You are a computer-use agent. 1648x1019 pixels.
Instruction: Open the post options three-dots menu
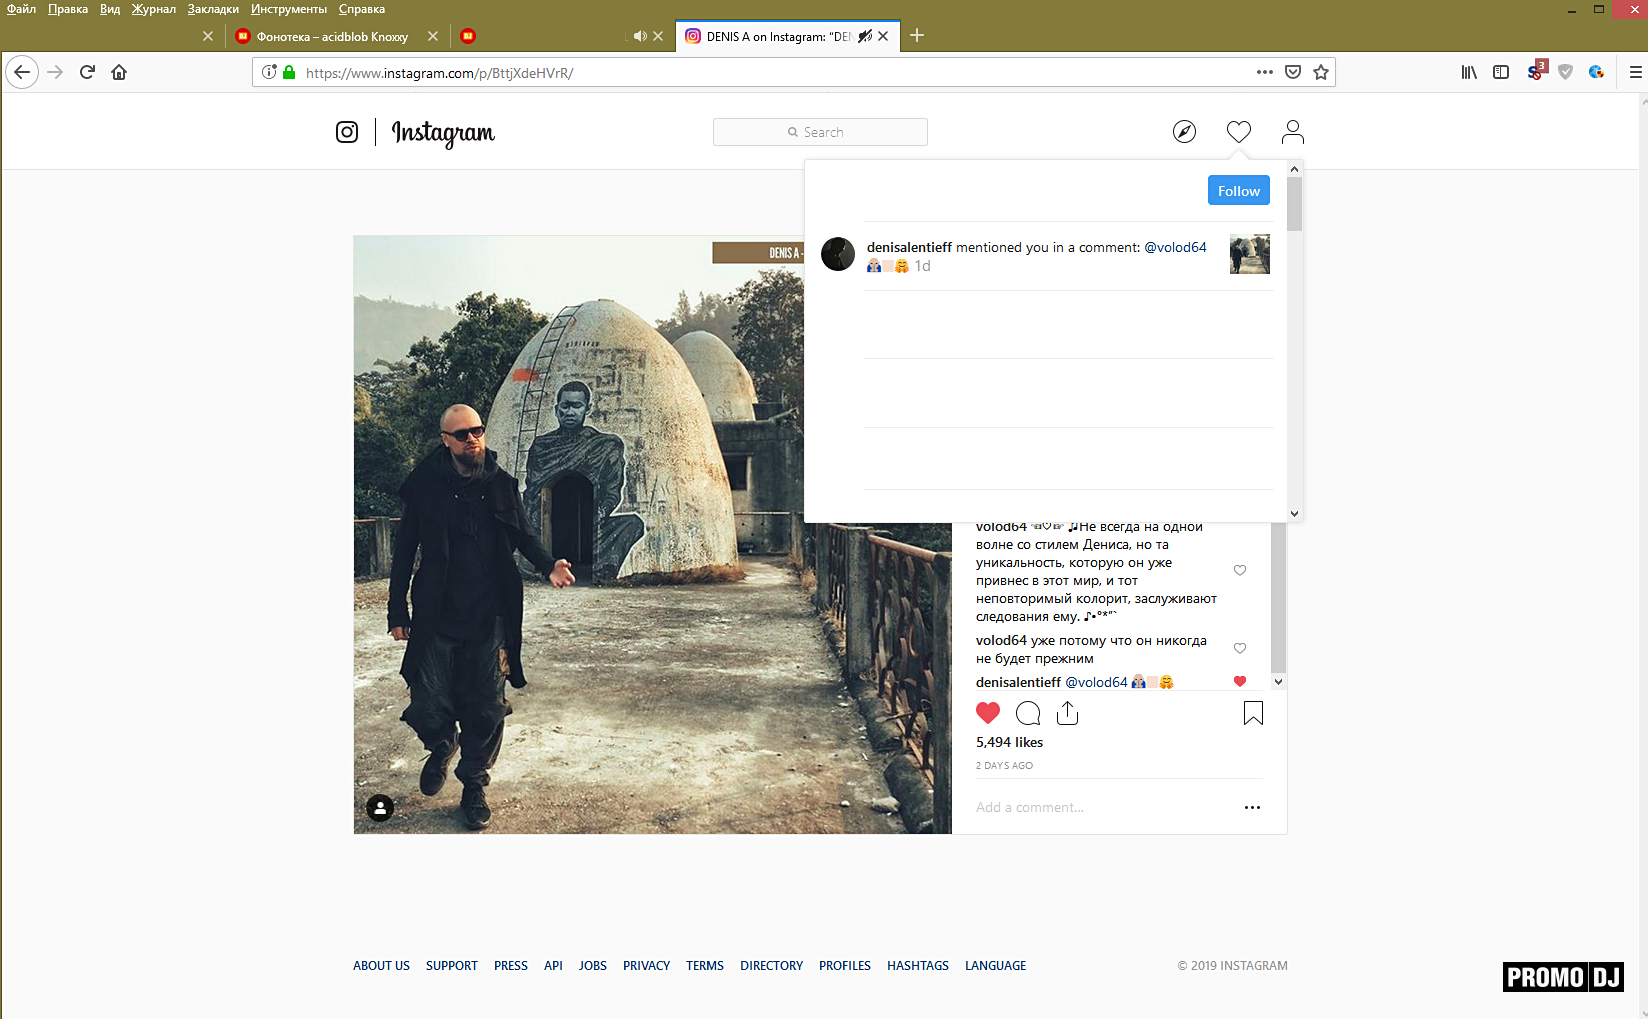pyautogui.click(x=1252, y=807)
